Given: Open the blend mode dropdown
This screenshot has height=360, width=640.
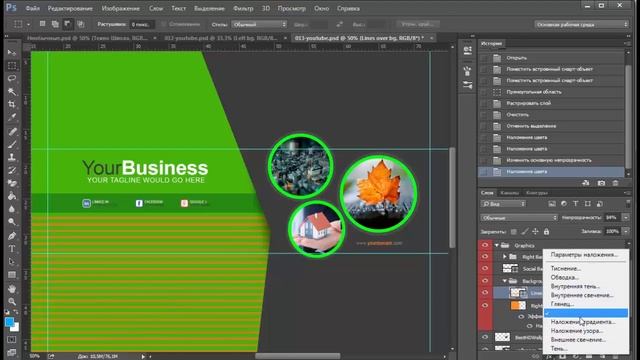Looking at the screenshot, I should coord(519,218).
